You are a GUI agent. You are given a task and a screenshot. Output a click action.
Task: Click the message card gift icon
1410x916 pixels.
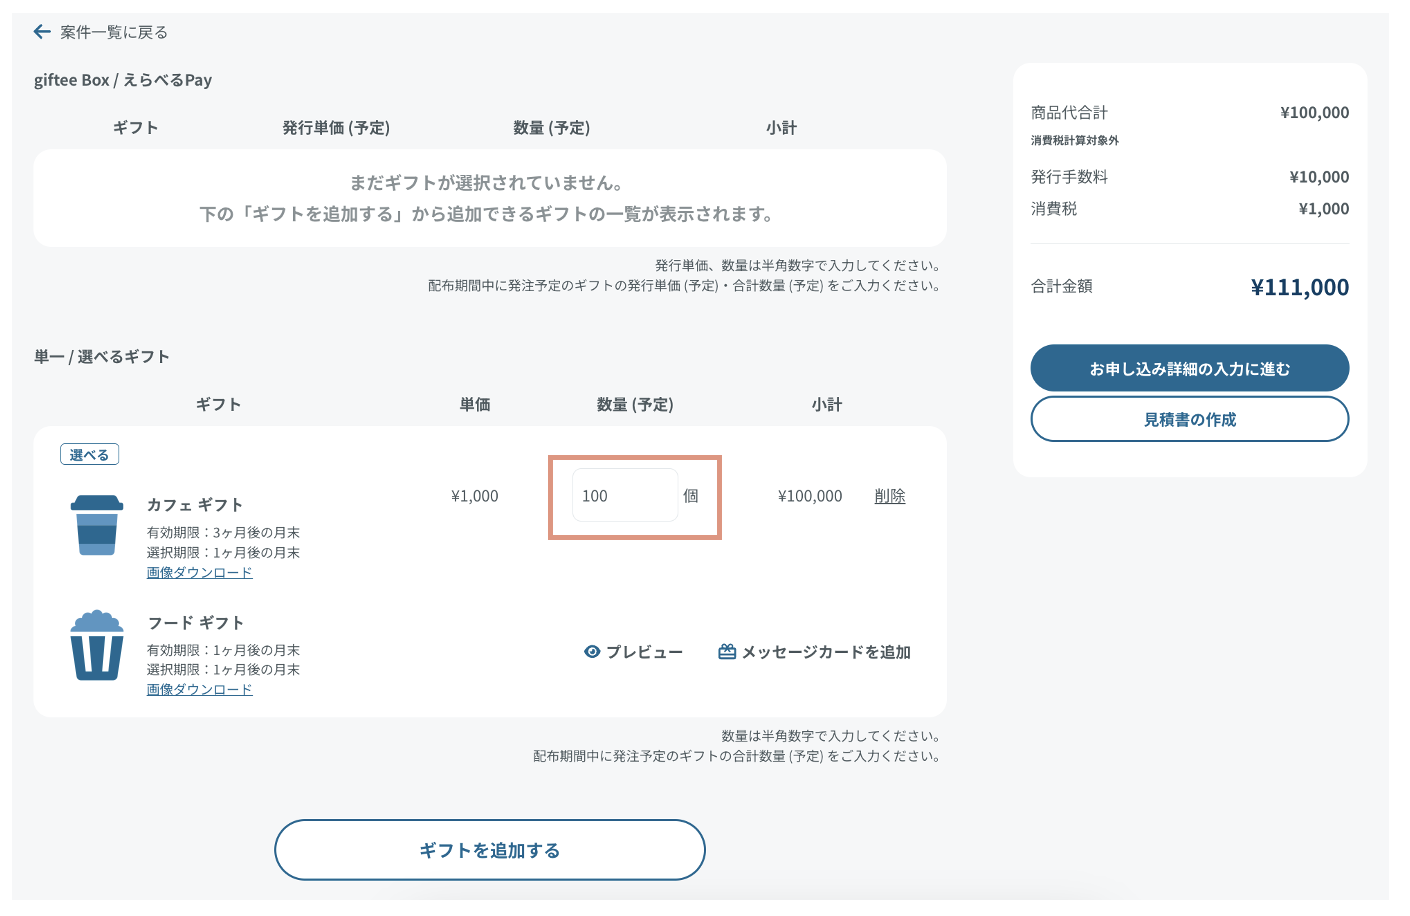coord(727,652)
